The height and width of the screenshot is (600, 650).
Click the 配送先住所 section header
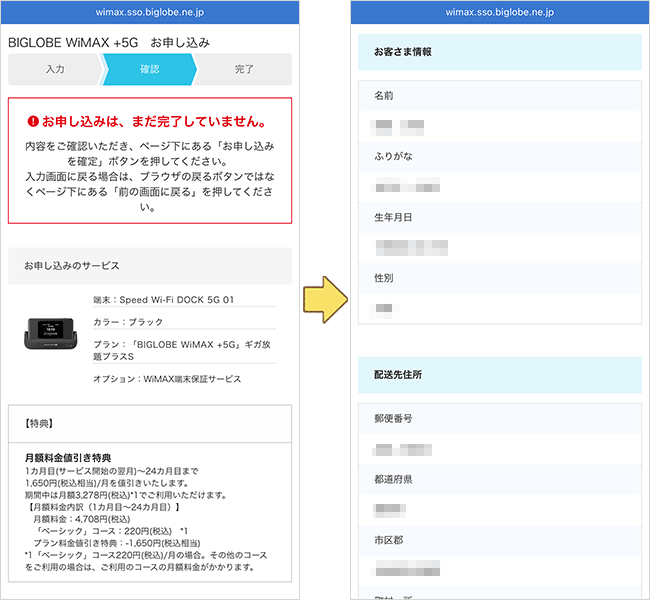point(500,375)
